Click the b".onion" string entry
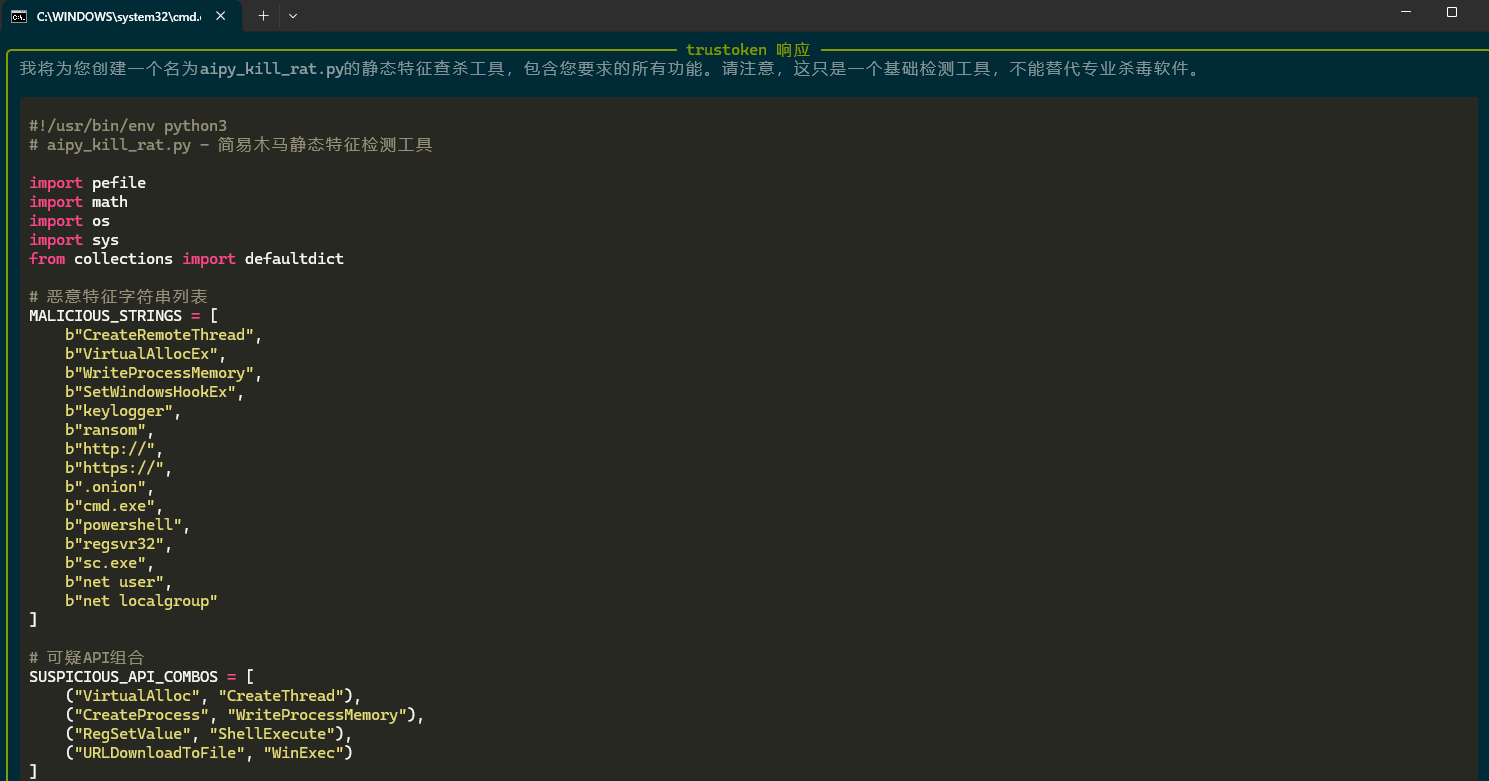Viewport: 1489px width, 781px height. [x=105, y=487]
